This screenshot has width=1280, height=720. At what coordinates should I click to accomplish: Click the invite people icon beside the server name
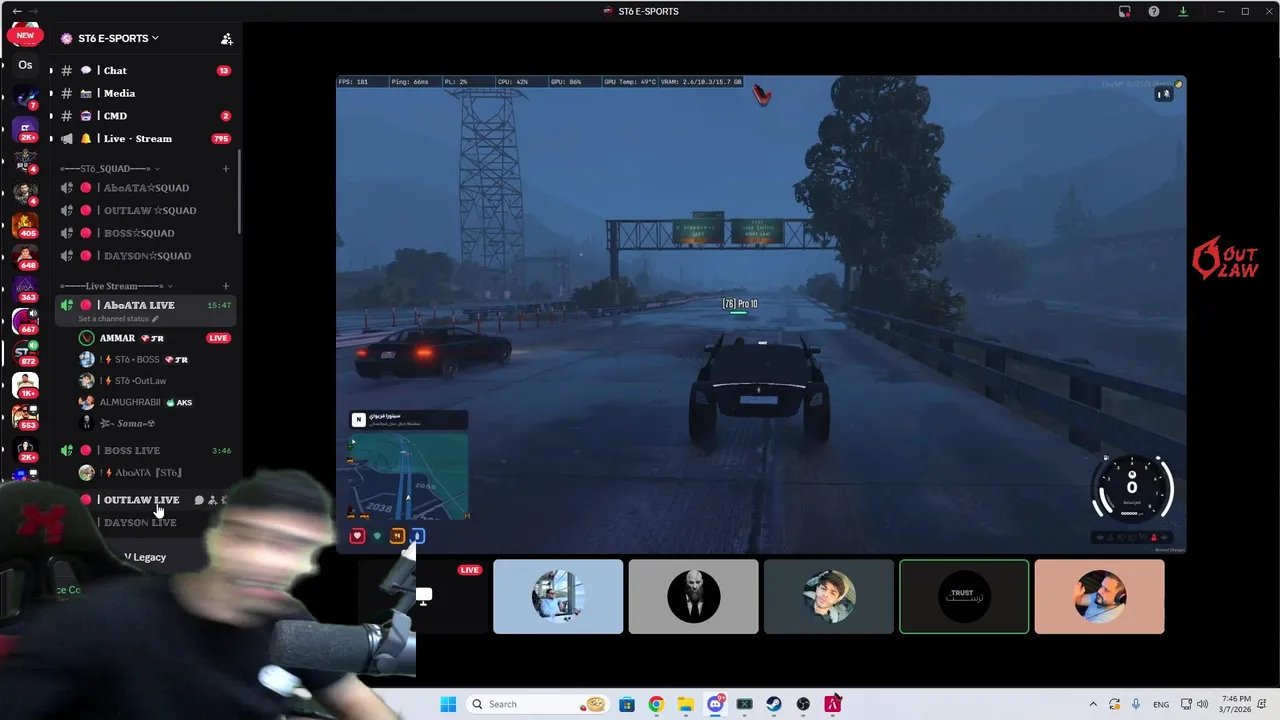coord(227,39)
